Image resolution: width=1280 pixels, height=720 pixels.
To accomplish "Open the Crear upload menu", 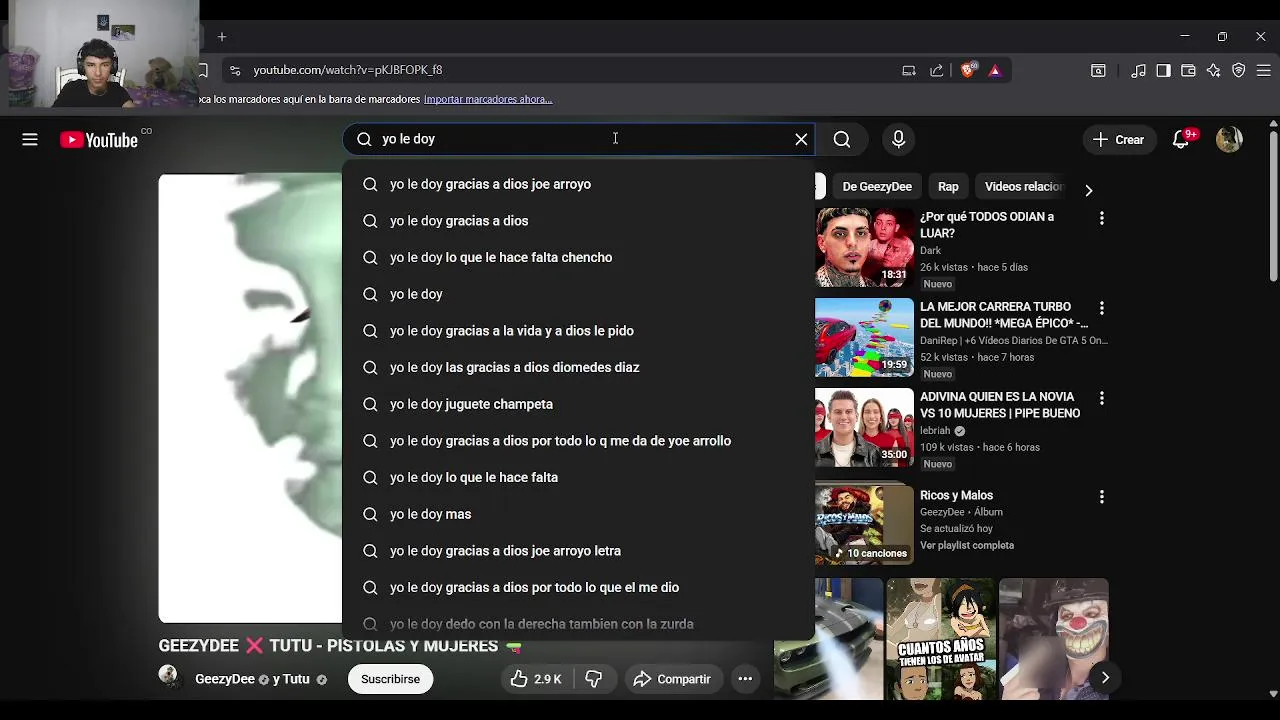I will click(1119, 140).
